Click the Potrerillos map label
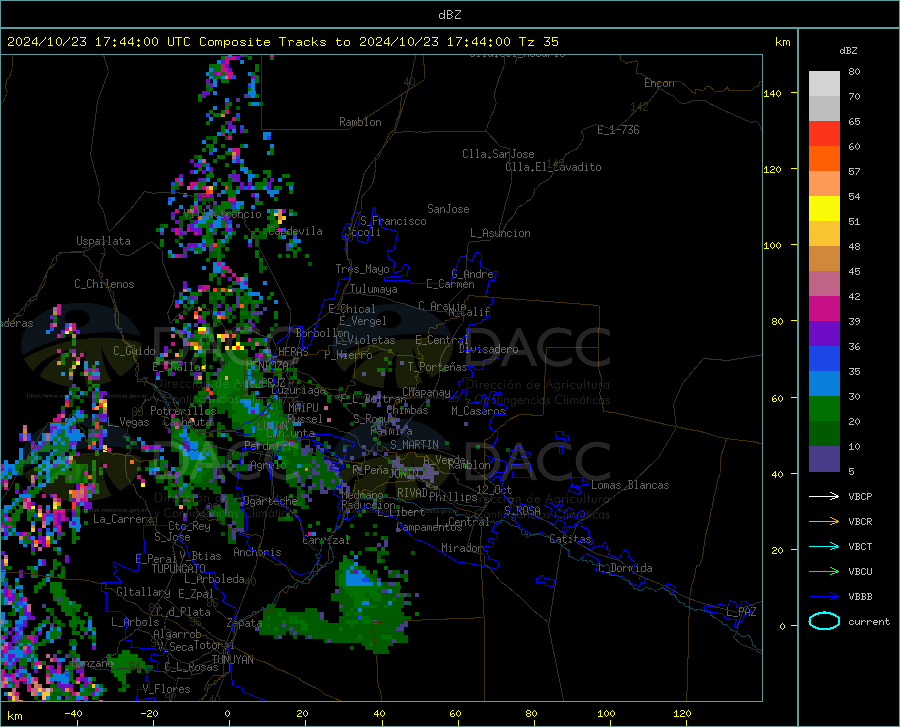The width and height of the screenshot is (900, 727). (183, 411)
